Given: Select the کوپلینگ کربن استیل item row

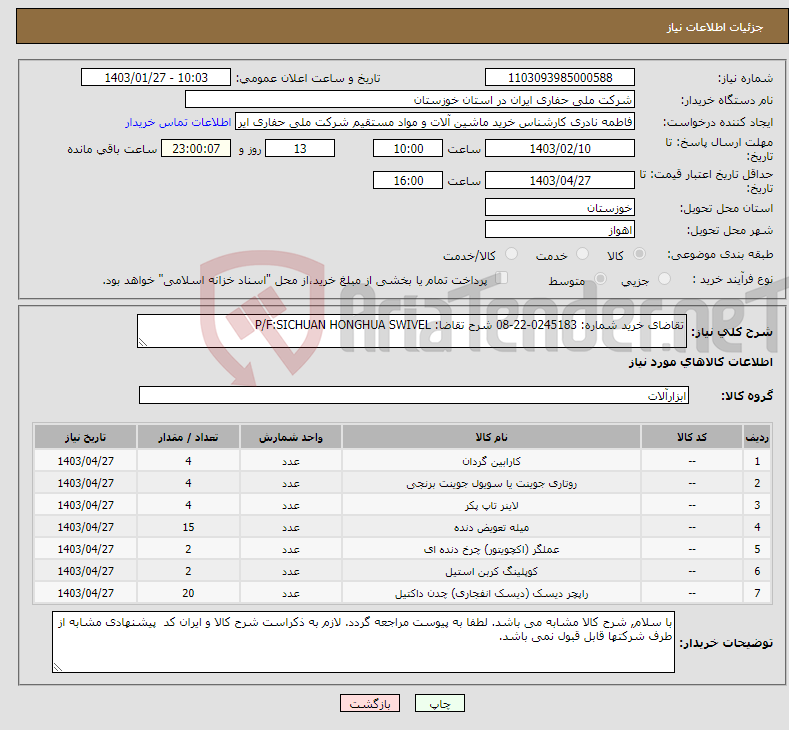Looking at the screenshot, I should pyautogui.click(x=402, y=572).
